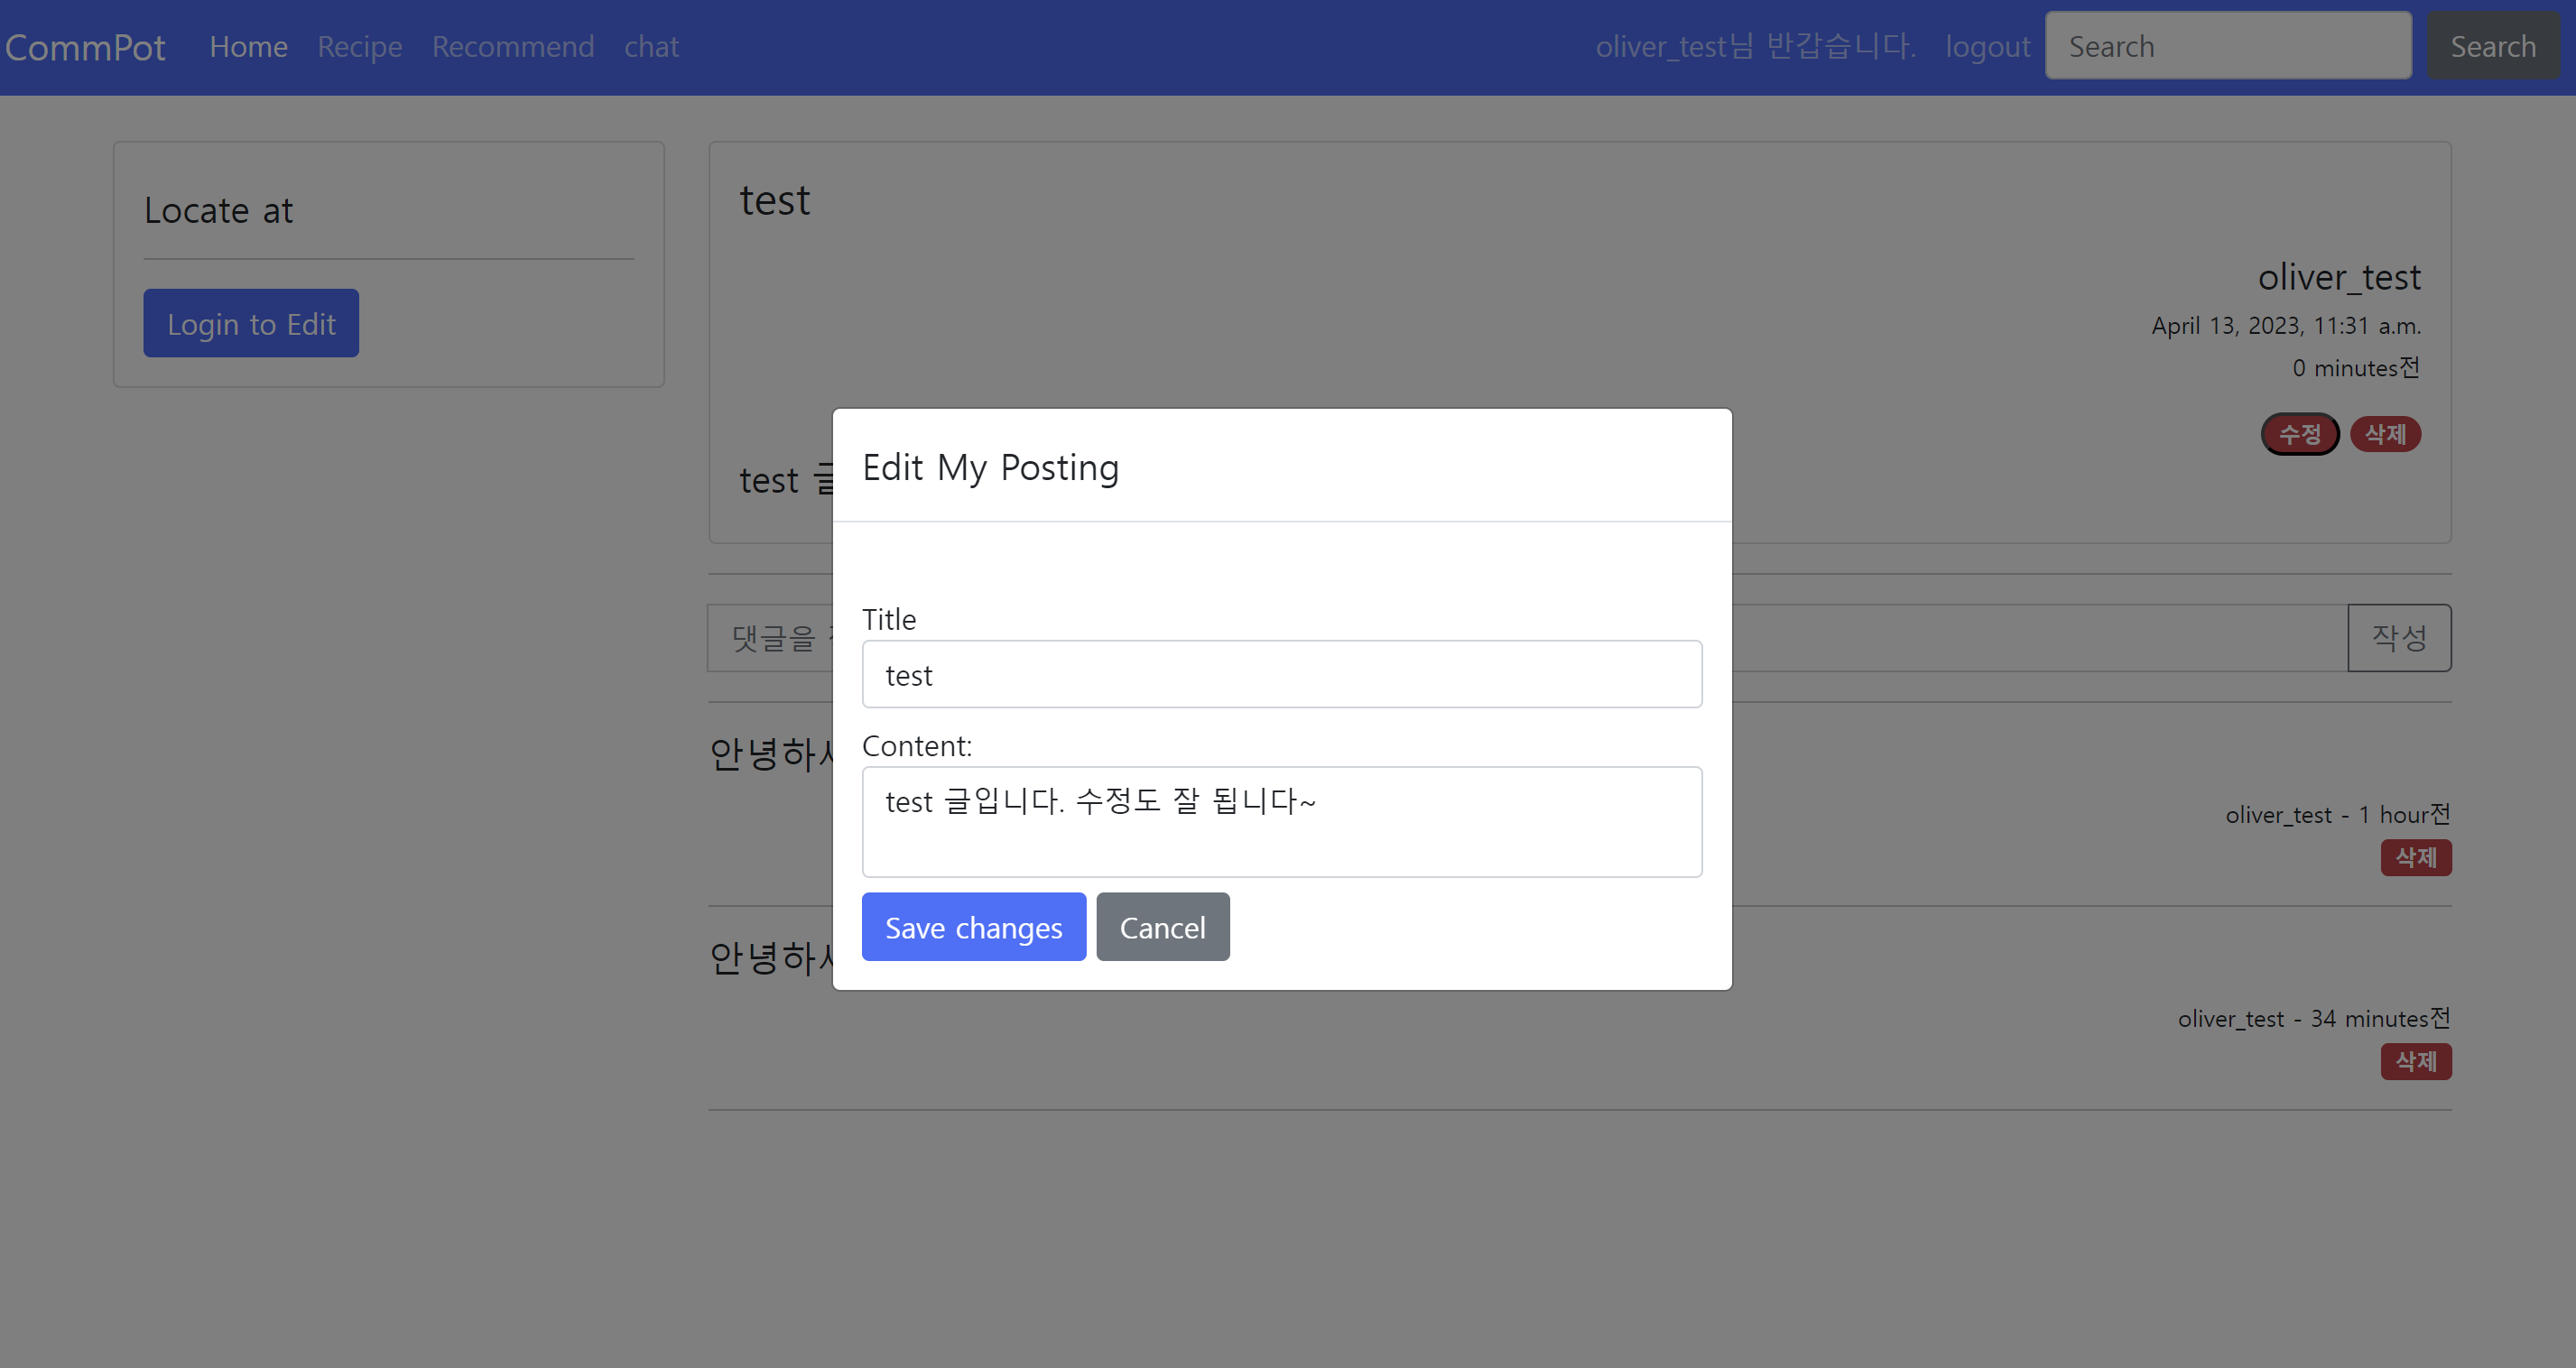This screenshot has height=1368, width=2576.
Task: Click the Save changes button
Action: coord(973,927)
